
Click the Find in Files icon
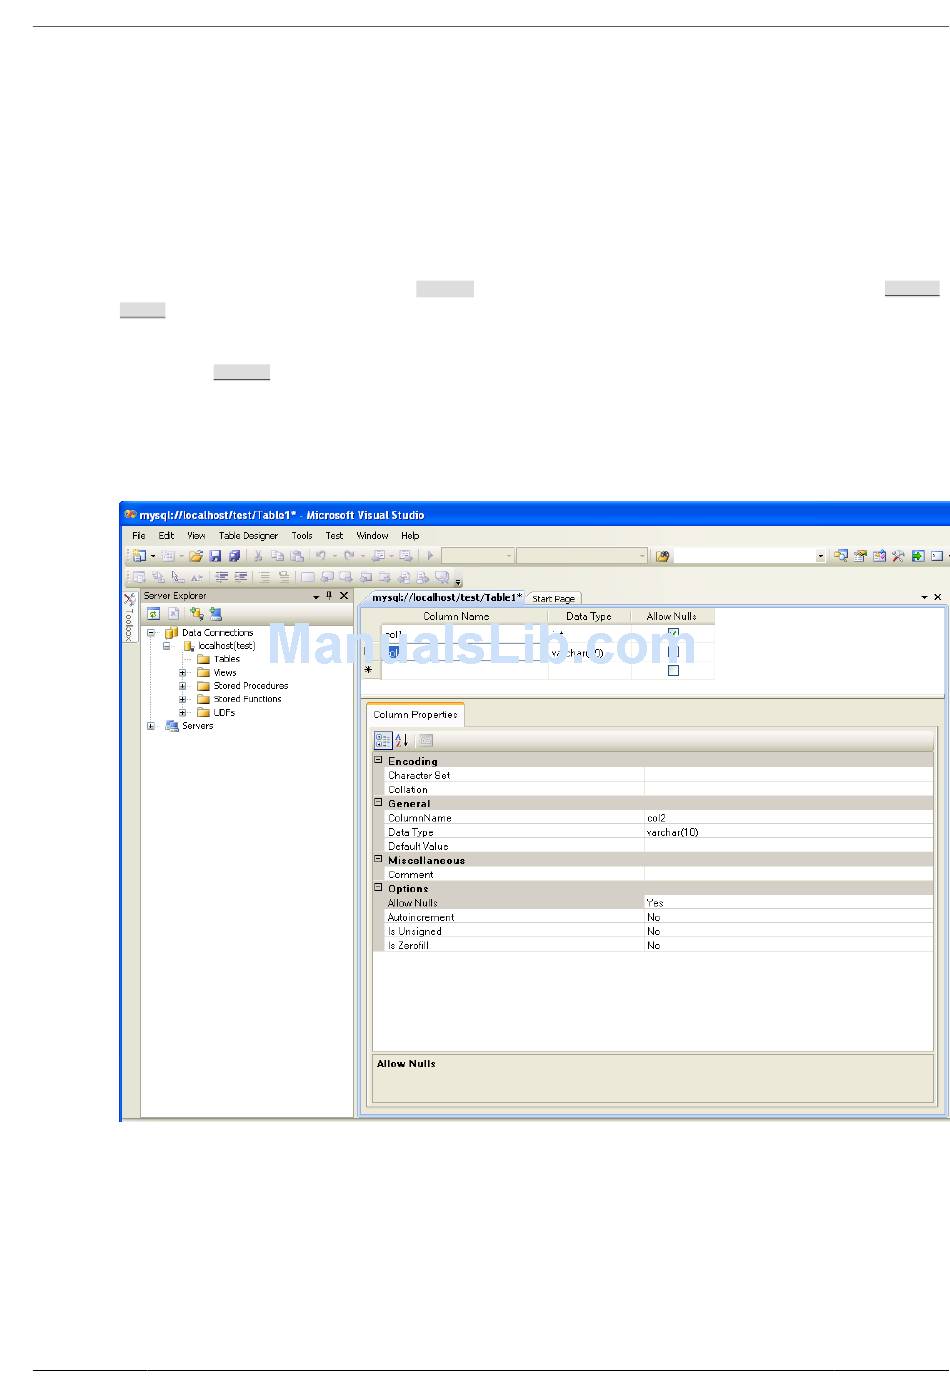(662, 556)
